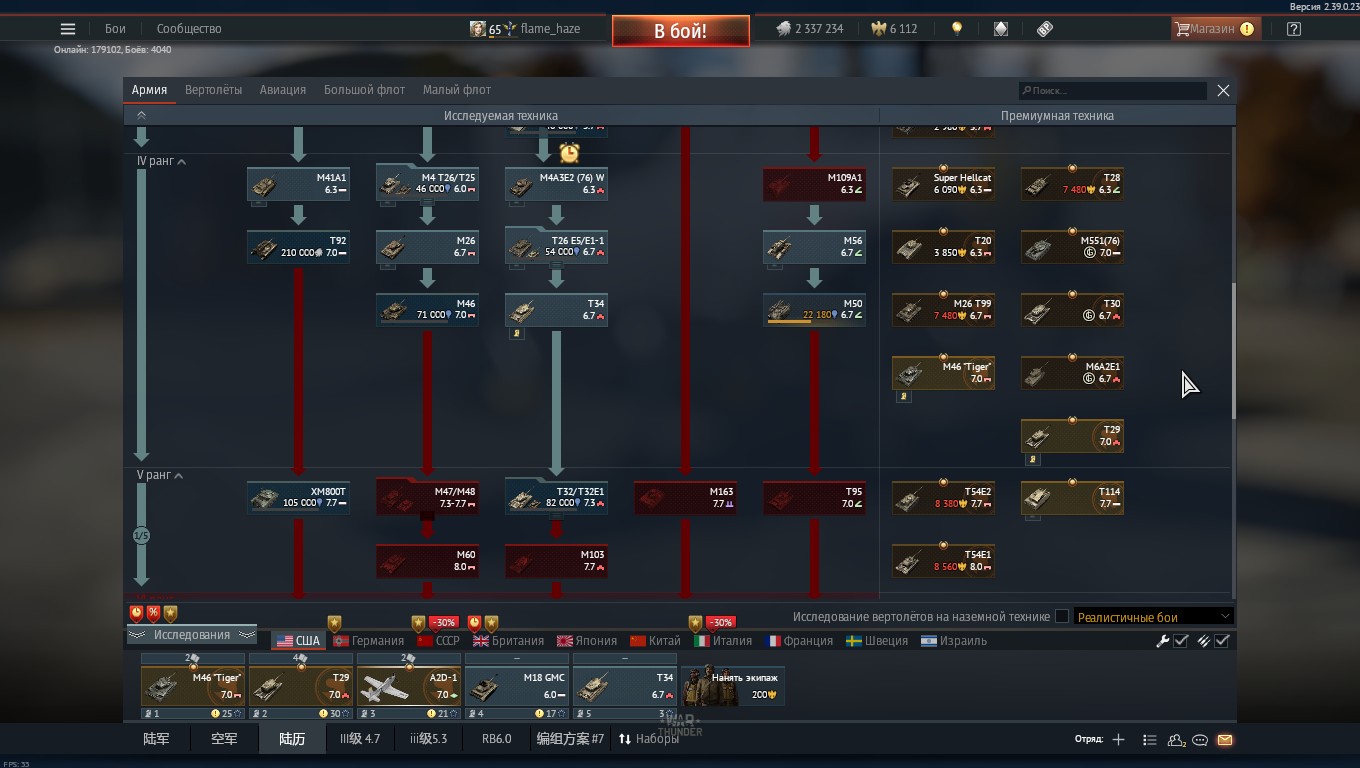
Task: Click the double-chevron collapse arrow above ranks
Action: coord(141,116)
